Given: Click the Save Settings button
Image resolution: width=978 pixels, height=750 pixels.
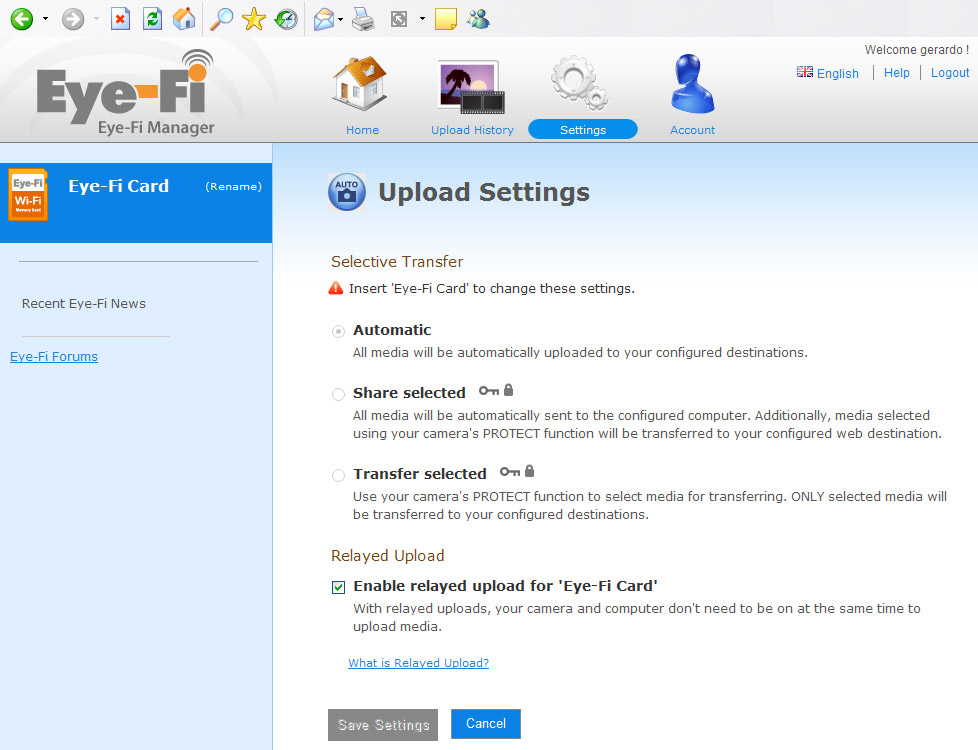Looking at the screenshot, I should click(x=383, y=724).
